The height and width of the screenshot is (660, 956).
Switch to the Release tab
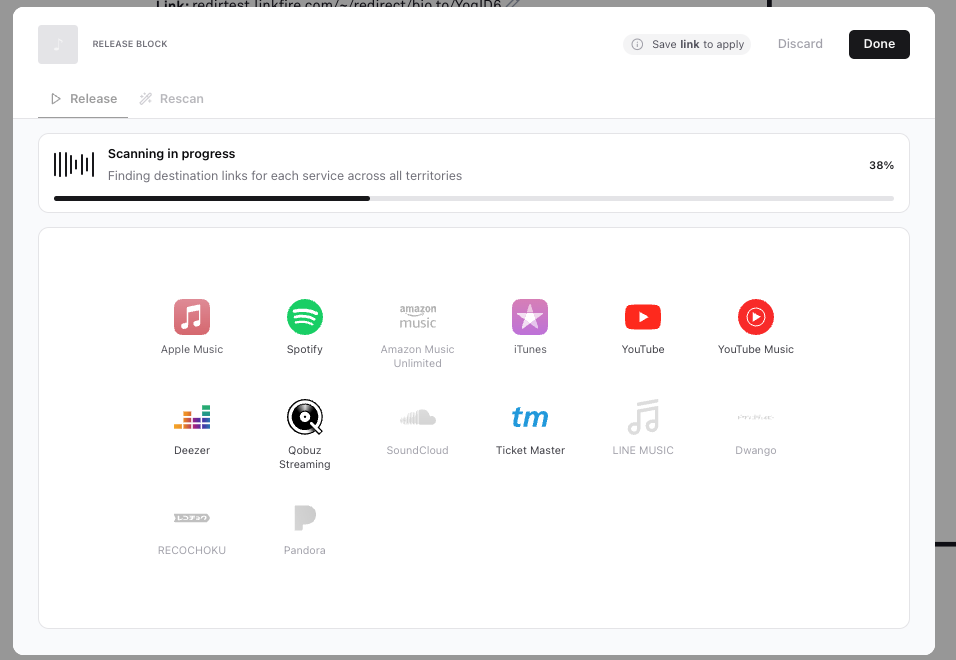coord(83,99)
